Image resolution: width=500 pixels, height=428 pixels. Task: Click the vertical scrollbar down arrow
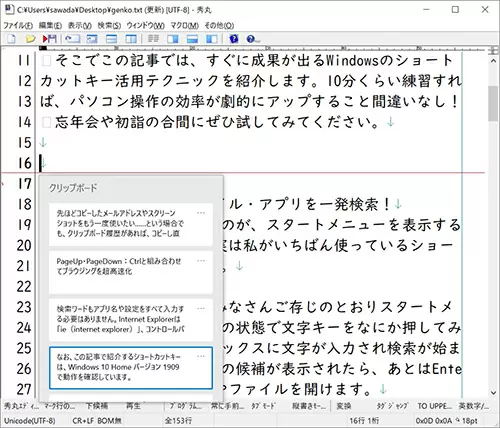pyautogui.click(x=493, y=393)
